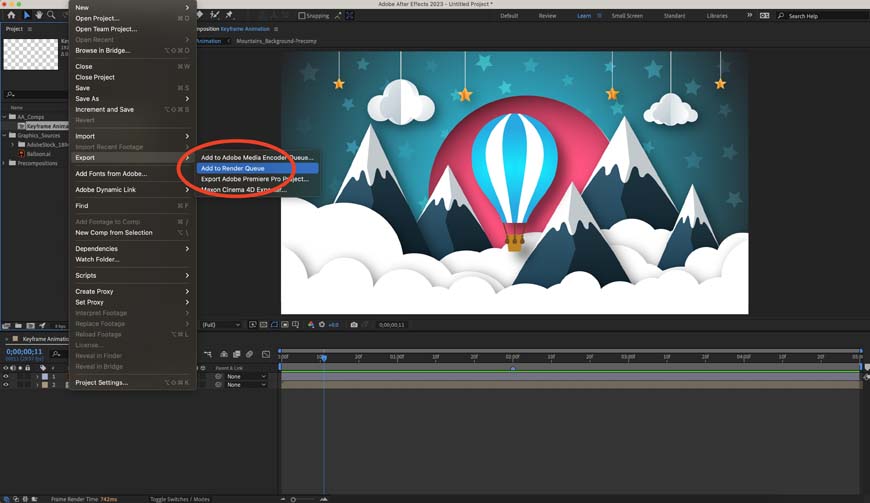870x503 pixels.
Task: Switch to the Small Screen workspace
Action: pos(627,16)
